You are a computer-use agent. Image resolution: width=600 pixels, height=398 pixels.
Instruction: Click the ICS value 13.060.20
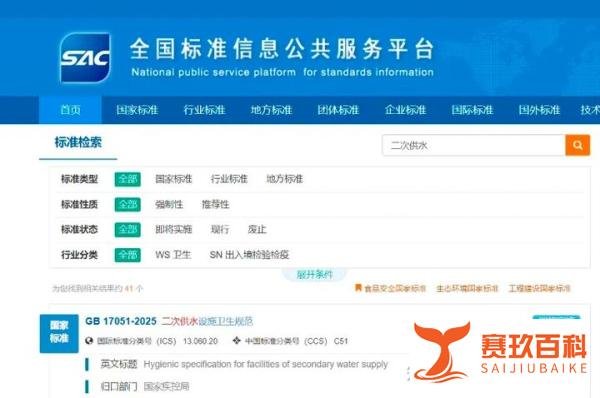(200, 341)
